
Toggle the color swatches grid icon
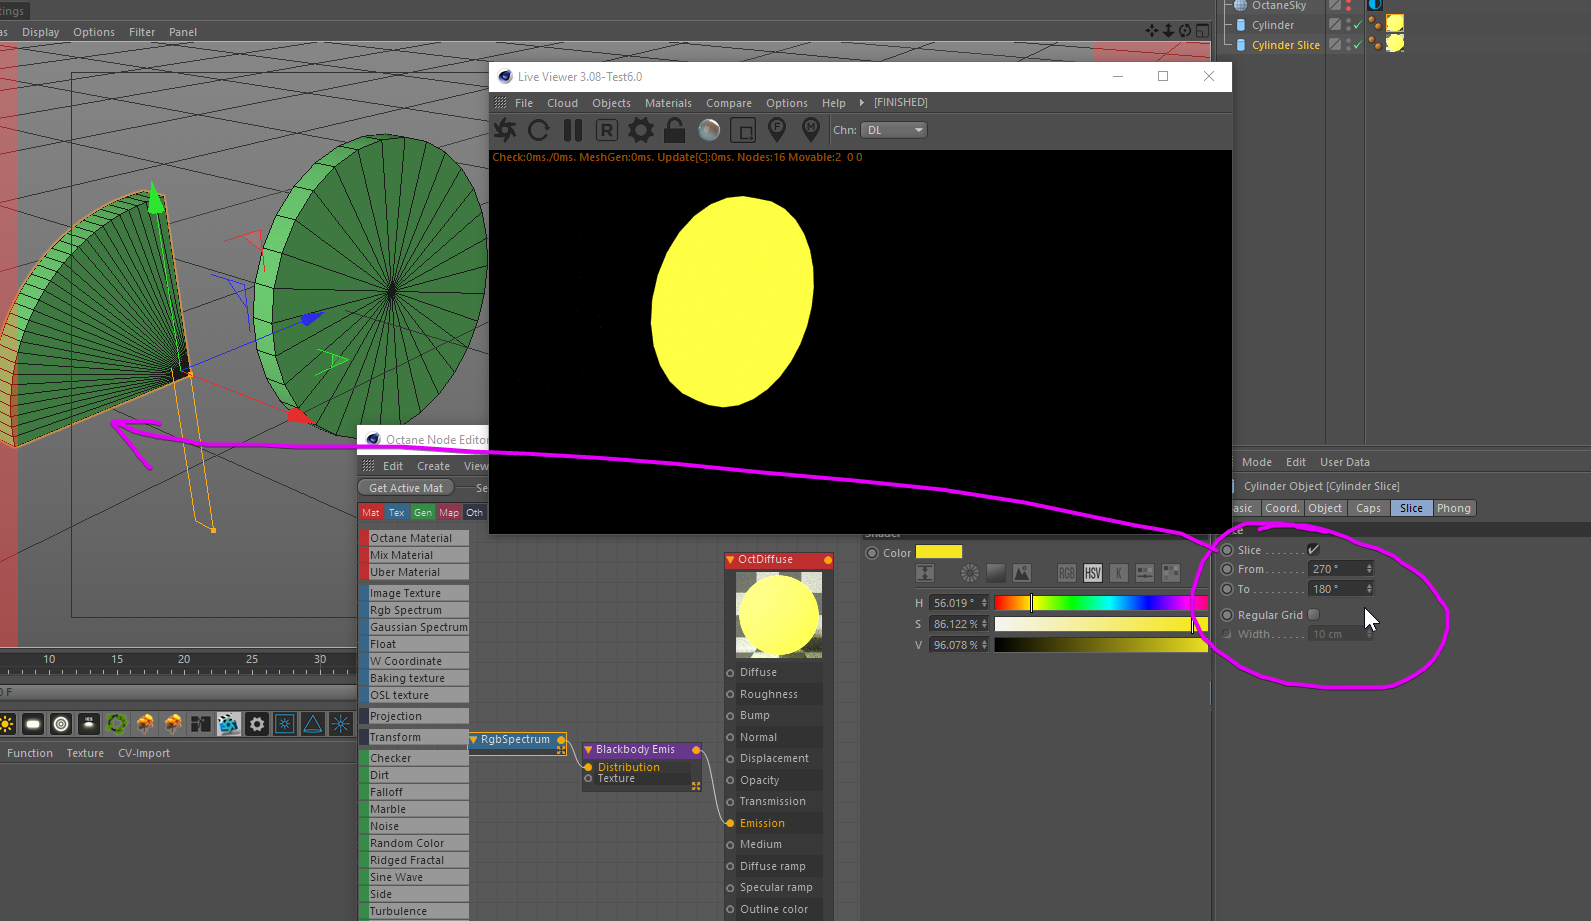(x=1171, y=573)
